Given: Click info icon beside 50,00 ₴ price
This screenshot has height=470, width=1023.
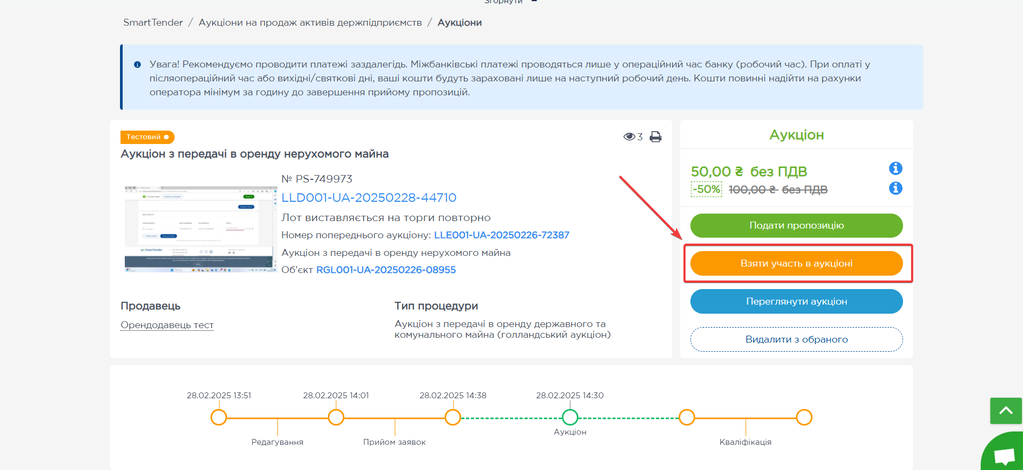Looking at the screenshot, I should [895, 169].
